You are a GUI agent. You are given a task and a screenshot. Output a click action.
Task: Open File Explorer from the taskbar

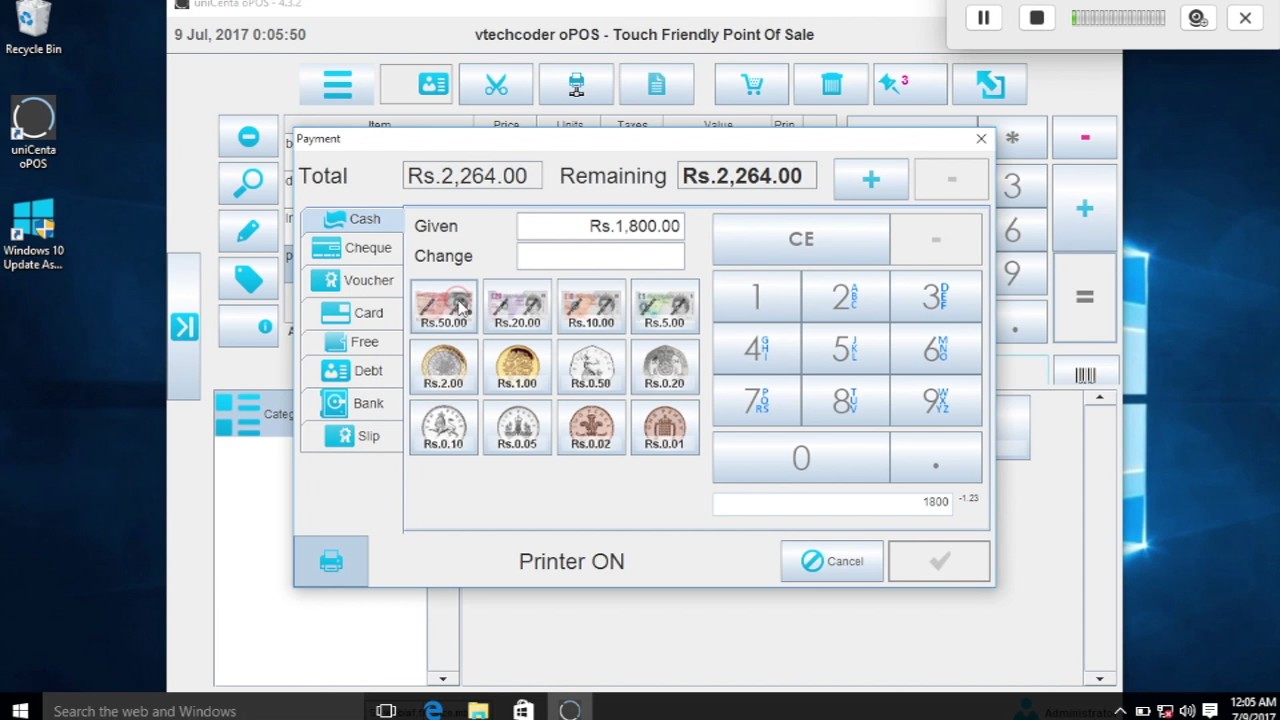[x=478, y=711]
